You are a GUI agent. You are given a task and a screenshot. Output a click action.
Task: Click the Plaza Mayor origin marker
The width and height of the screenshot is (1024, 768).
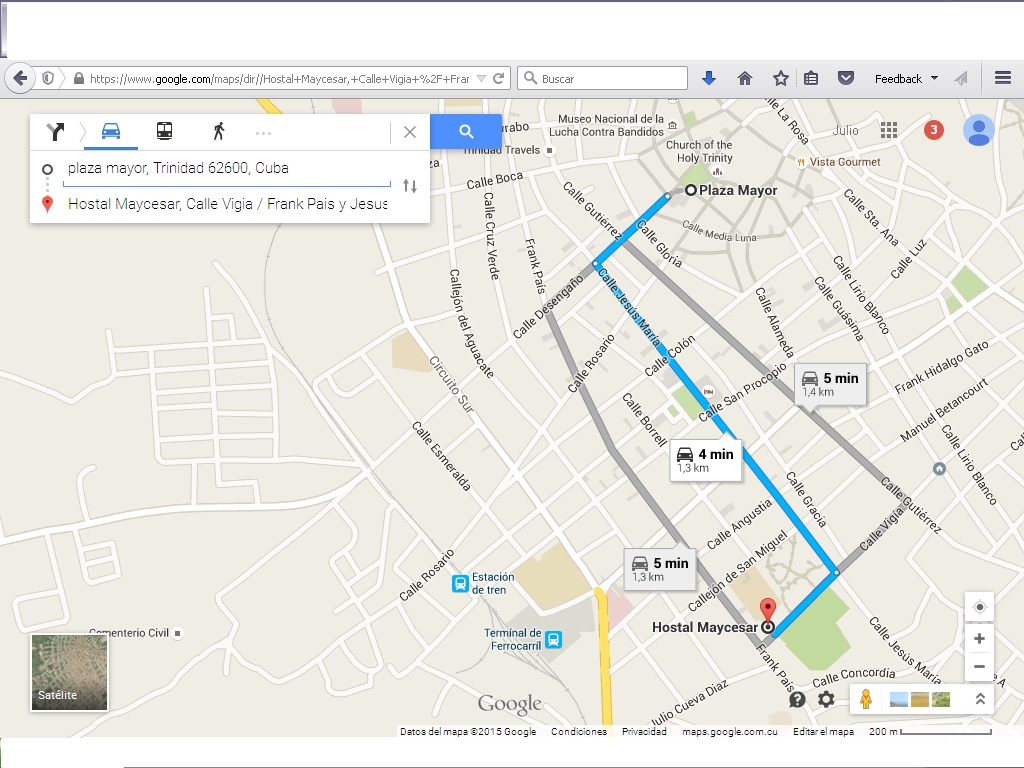(x=691, y=190)
